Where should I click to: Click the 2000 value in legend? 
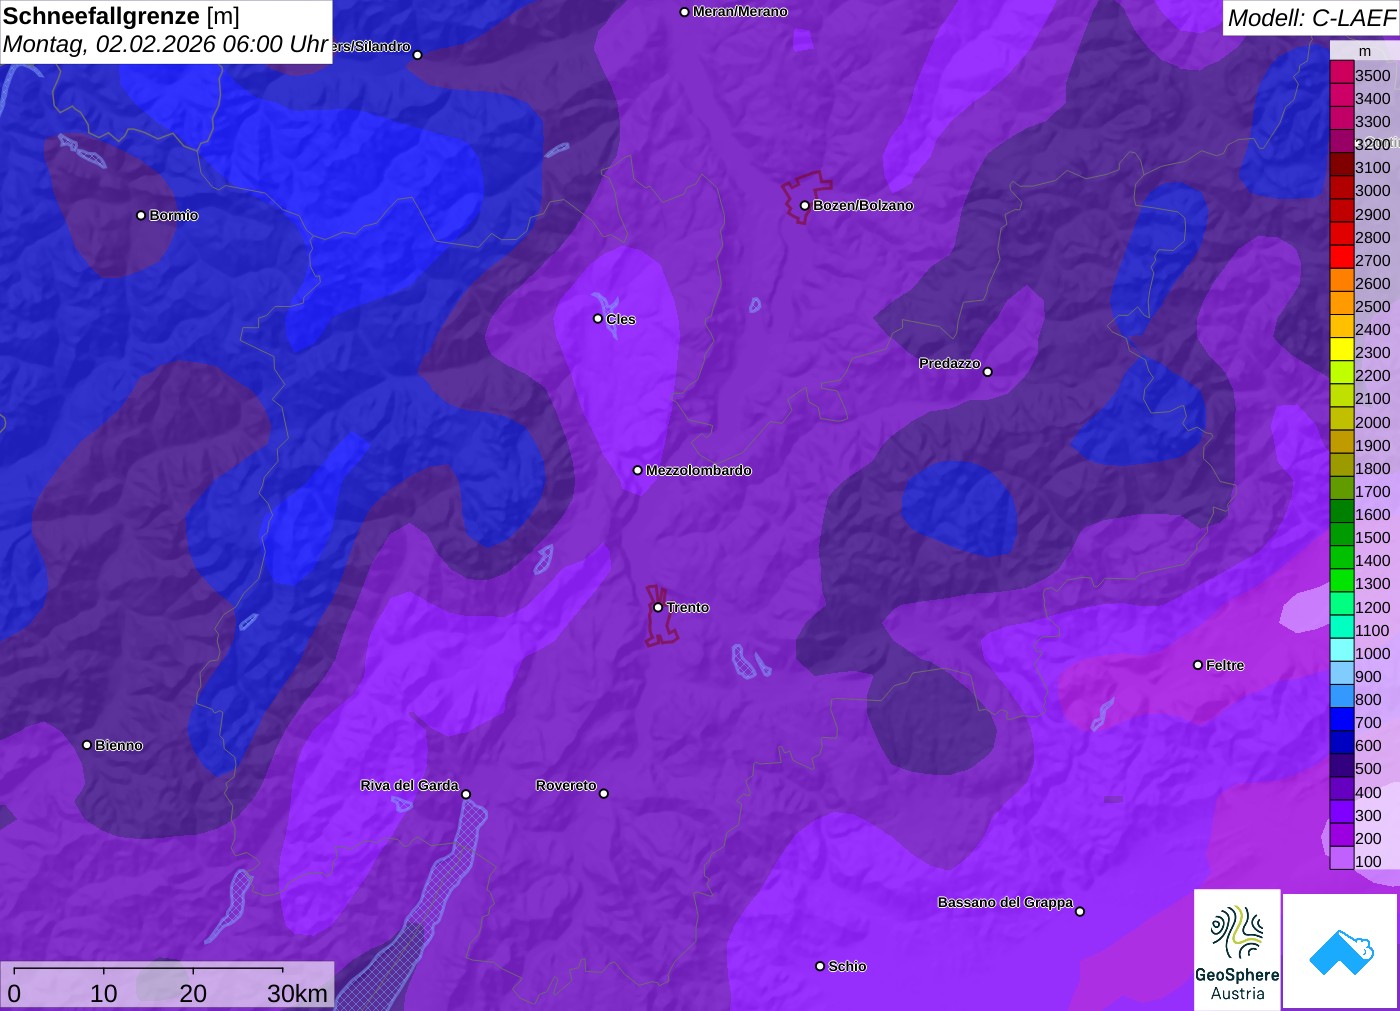(1373, 422)
